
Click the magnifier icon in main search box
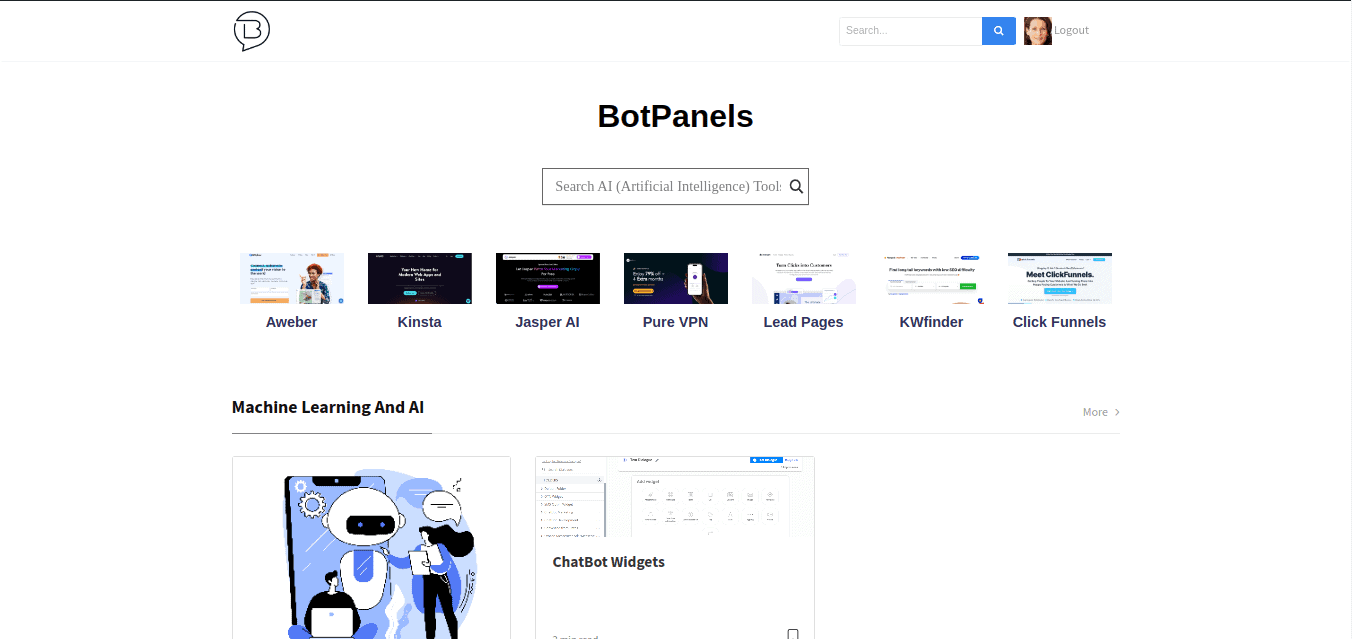797,186
